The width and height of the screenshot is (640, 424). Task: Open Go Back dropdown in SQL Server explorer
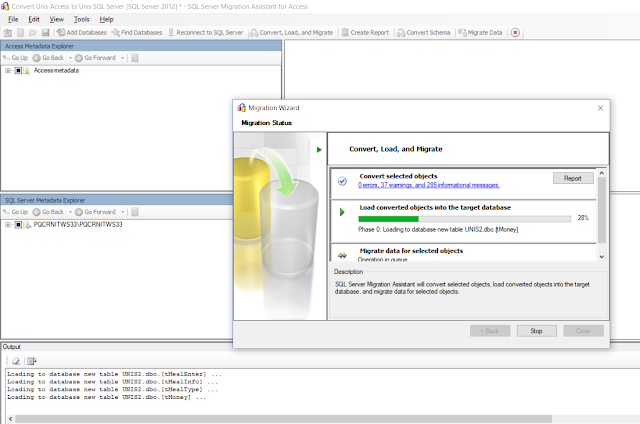(x=70, y=212)
